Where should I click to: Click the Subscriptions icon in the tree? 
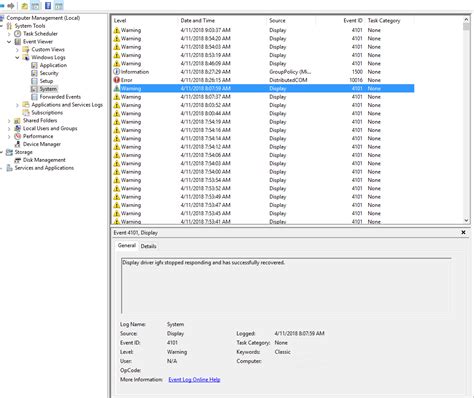click(26, 113)
